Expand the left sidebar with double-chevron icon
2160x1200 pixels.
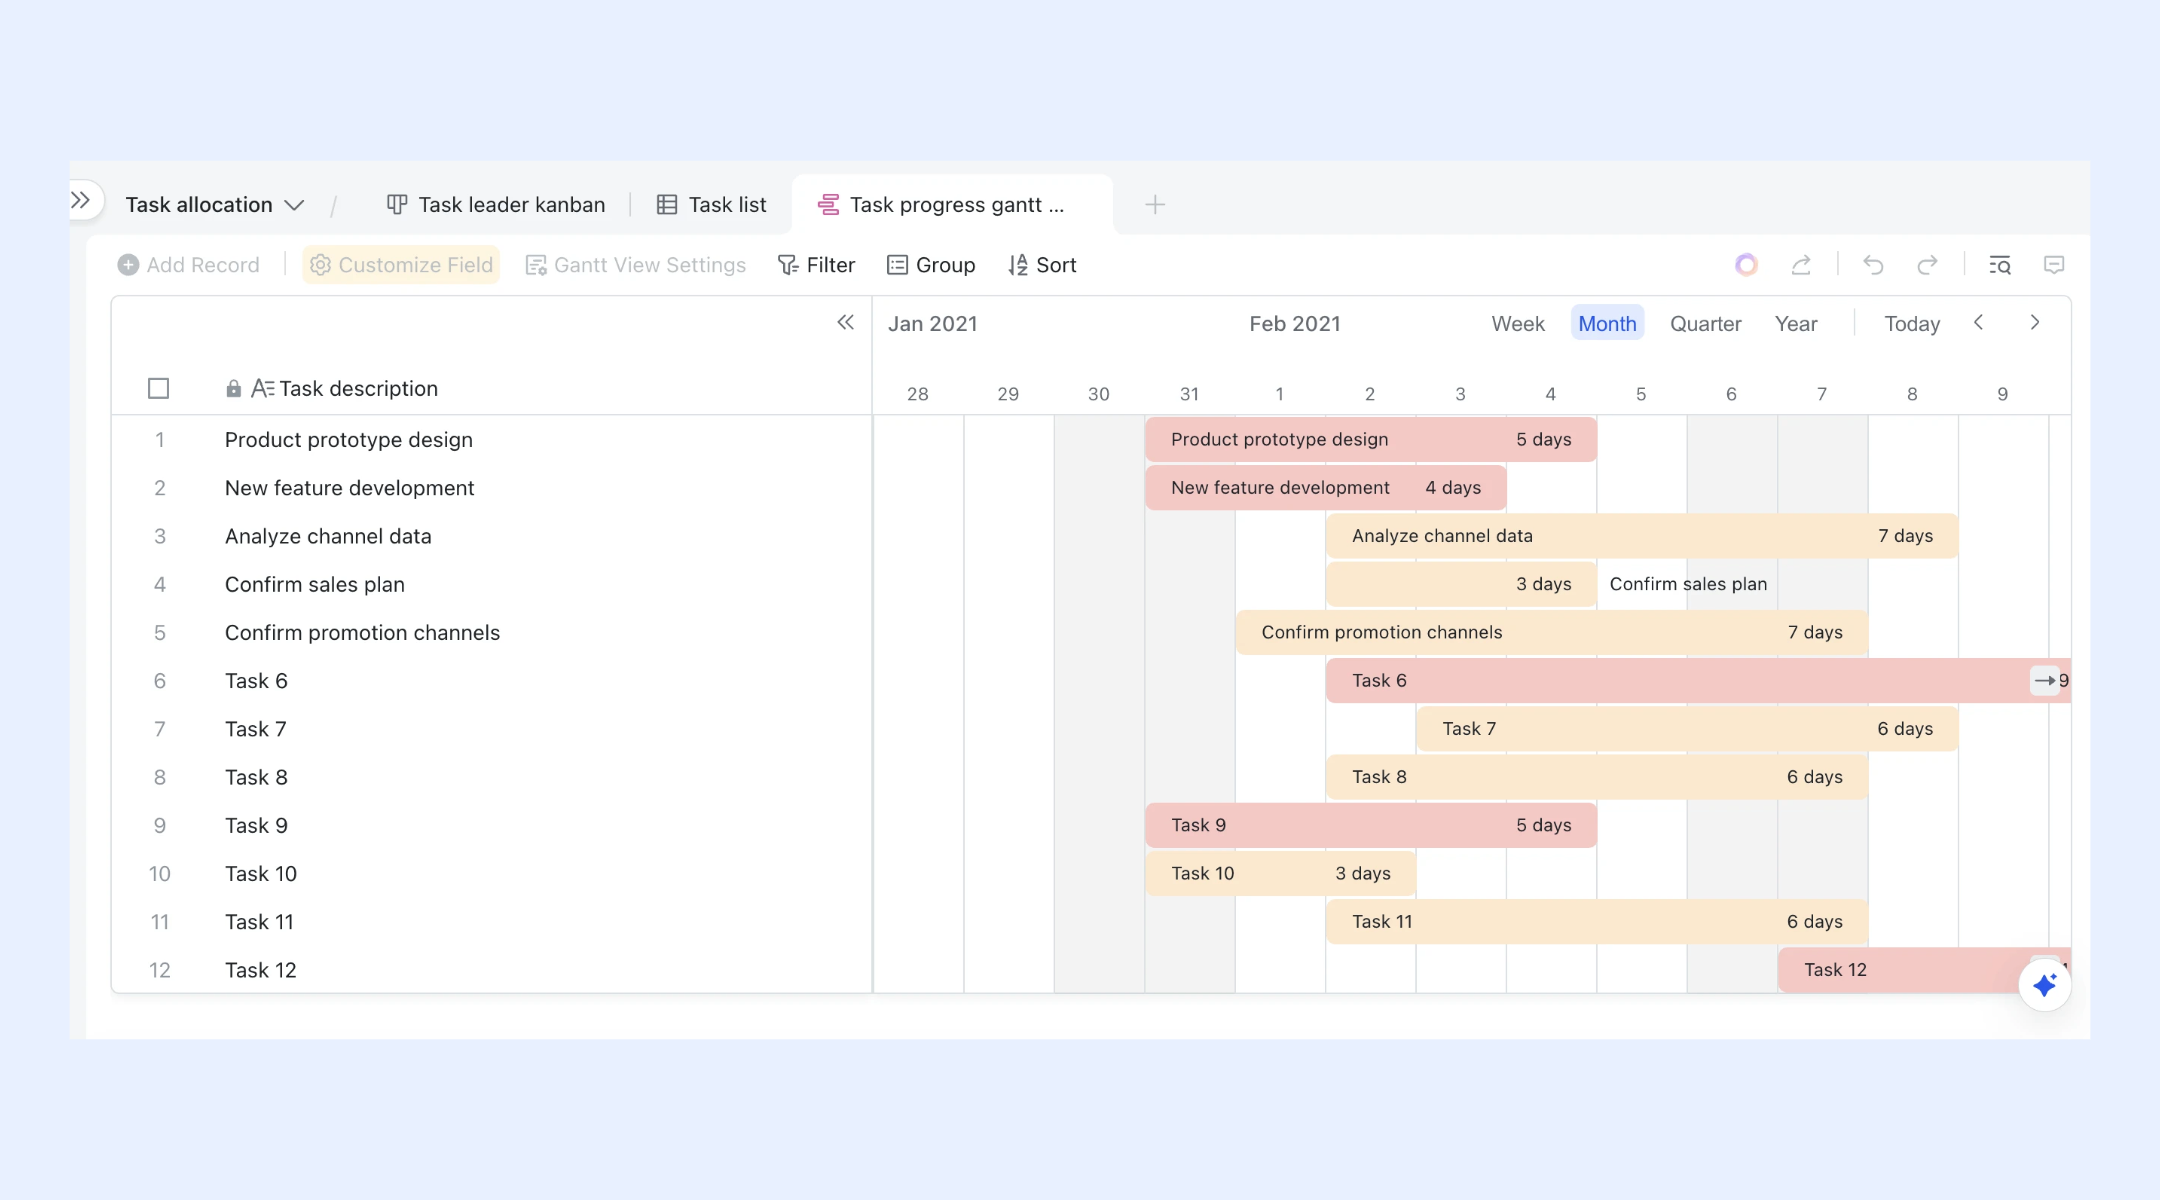pos(81,201)
